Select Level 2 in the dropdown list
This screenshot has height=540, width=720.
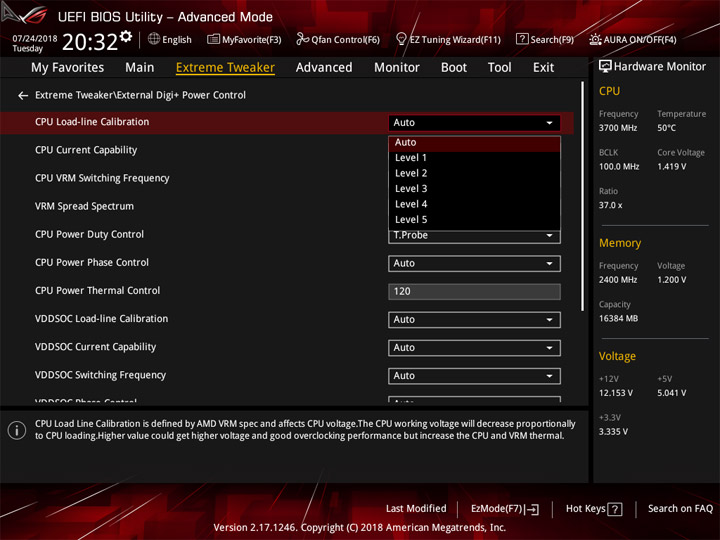(474, 174)
